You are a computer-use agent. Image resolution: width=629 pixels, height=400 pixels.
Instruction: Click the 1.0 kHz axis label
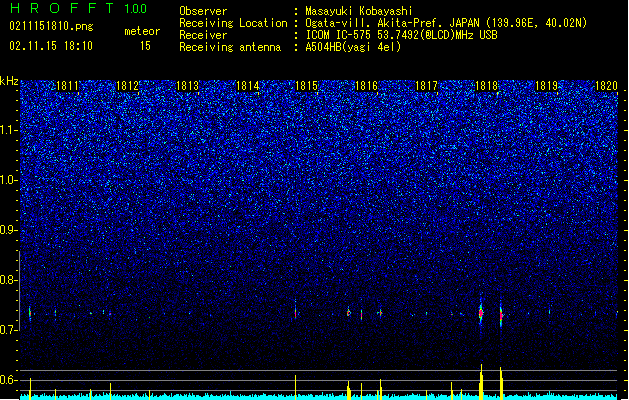[8, 181]
